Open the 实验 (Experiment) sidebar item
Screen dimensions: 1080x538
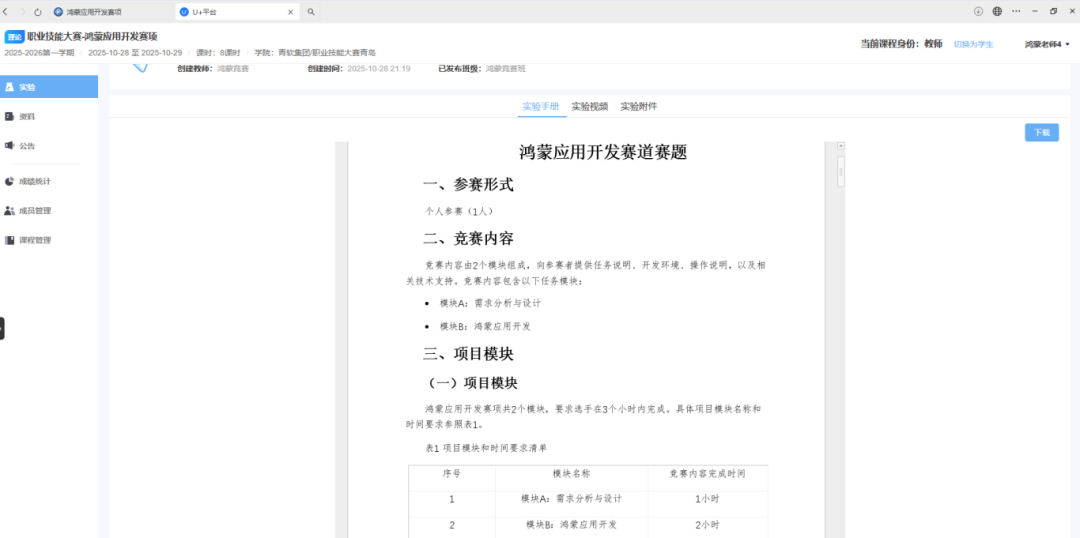tap(27, 87)
